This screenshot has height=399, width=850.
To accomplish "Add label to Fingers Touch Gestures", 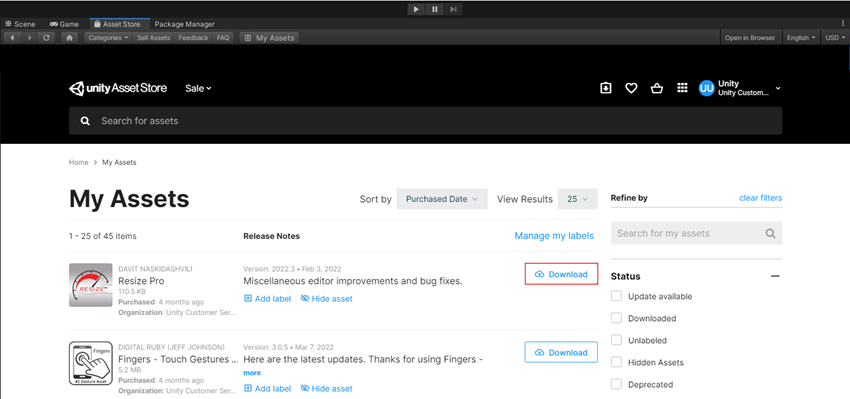I will pyautogui.click(x=267, y=389).
